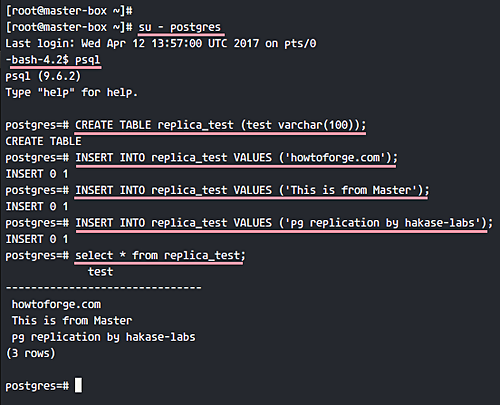Click the 'su - postgres' command text
This screenshot has height=405, width=500.
point(180,27)
